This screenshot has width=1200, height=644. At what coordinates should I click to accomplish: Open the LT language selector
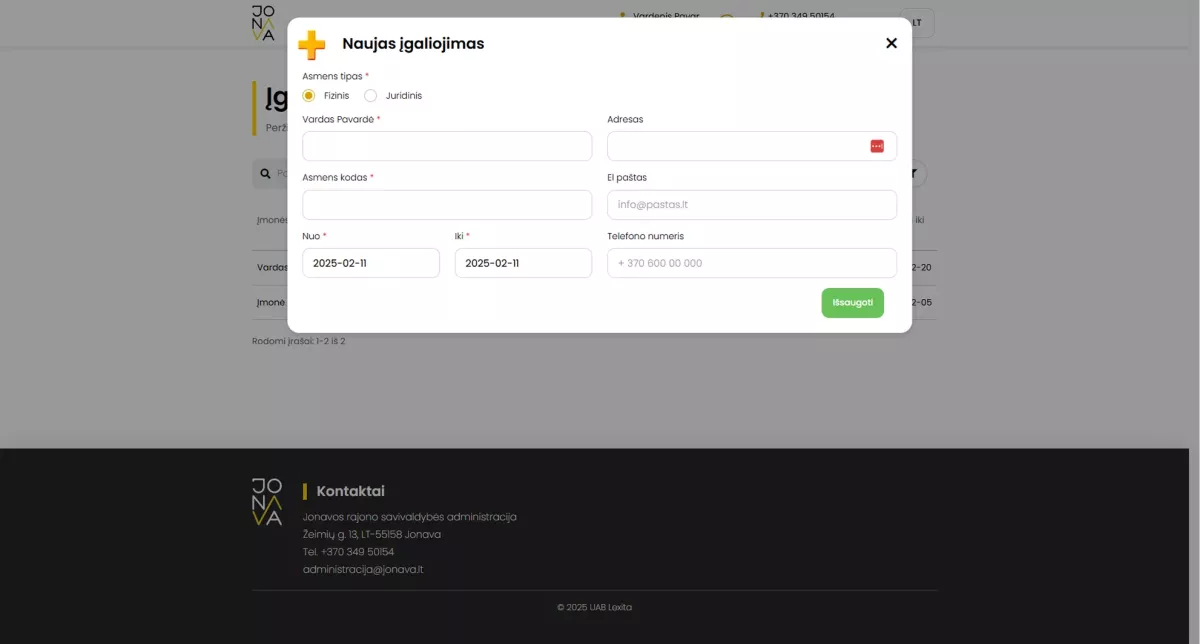click(916, 22)
